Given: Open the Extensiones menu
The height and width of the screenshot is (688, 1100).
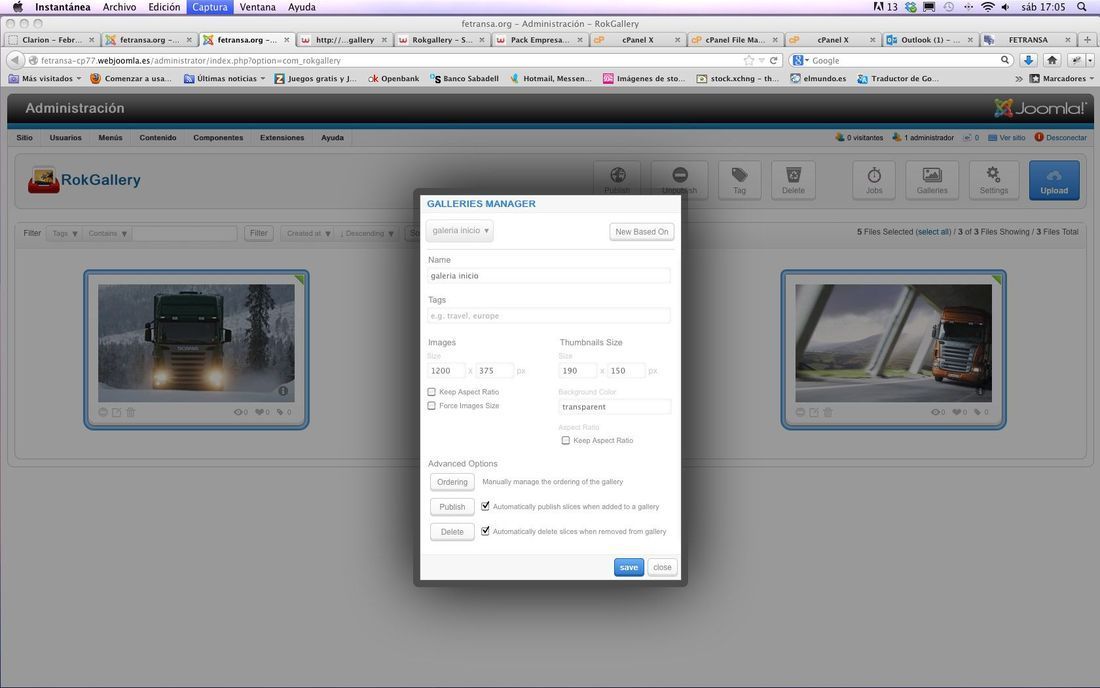Looking at the screenshot, I should point(282,137).
